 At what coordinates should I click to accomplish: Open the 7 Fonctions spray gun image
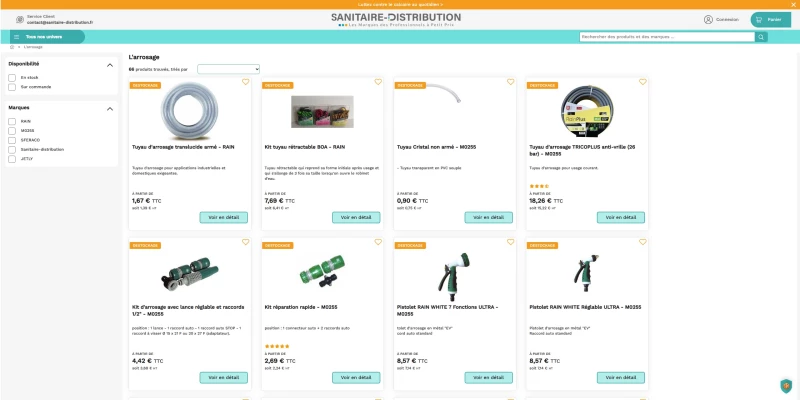point(454,276)
